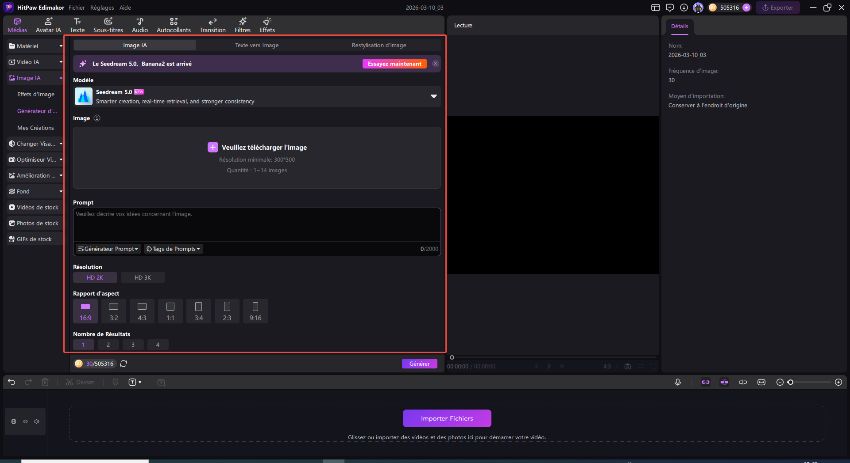Open the Transition tool

(212, 25)
